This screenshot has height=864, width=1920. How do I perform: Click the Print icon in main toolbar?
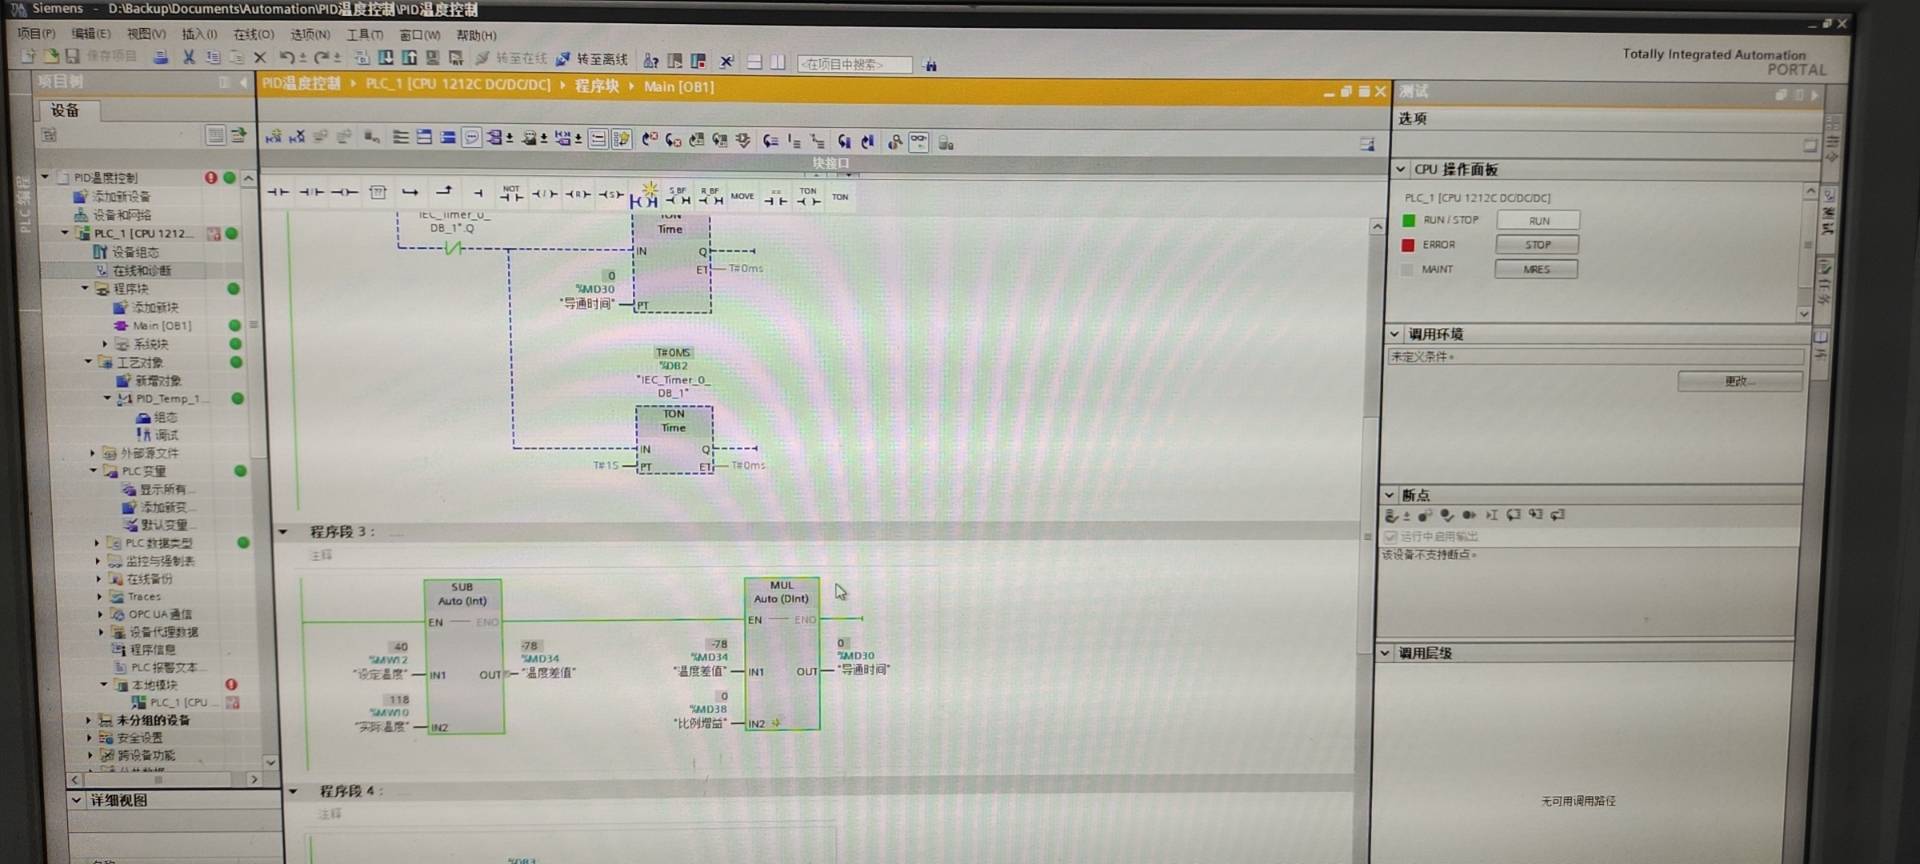coord(160,57)
